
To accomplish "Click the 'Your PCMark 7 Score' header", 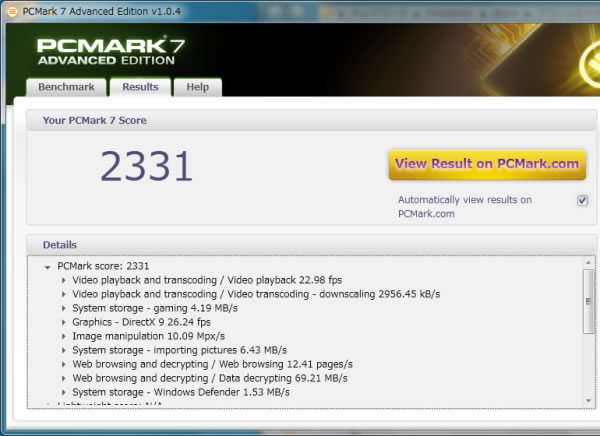I will (x=95, y=121).
